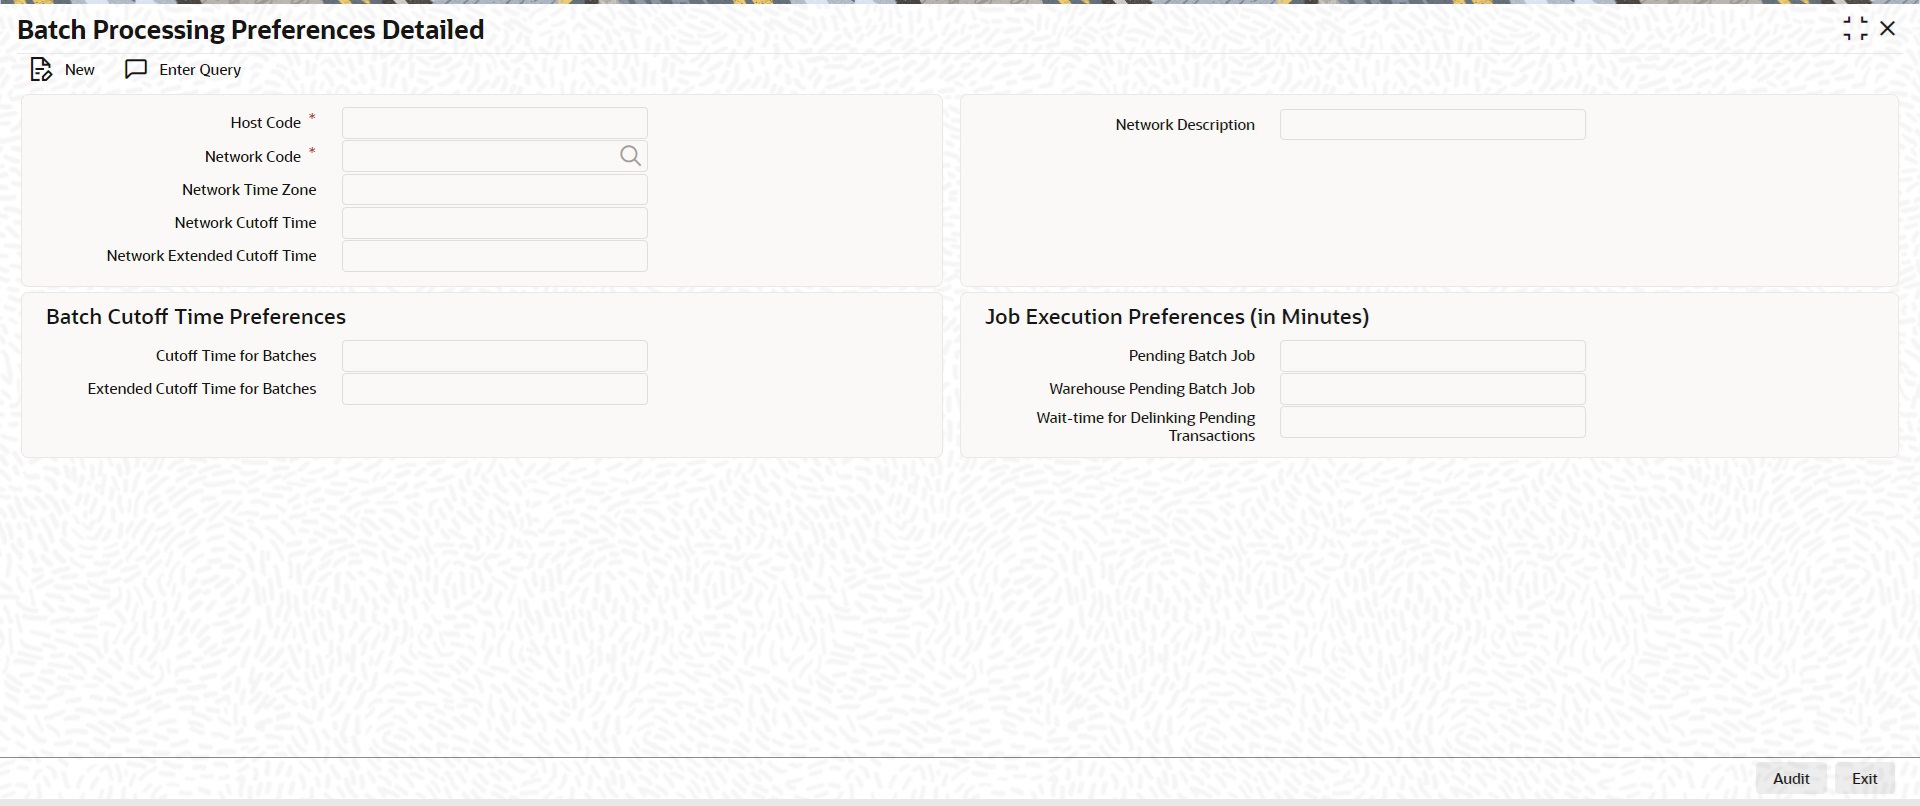The width and height of the screenshot is (1920, 806).
Task: Select the Network Cutoff Time field
Action: (x=495, y=223)
